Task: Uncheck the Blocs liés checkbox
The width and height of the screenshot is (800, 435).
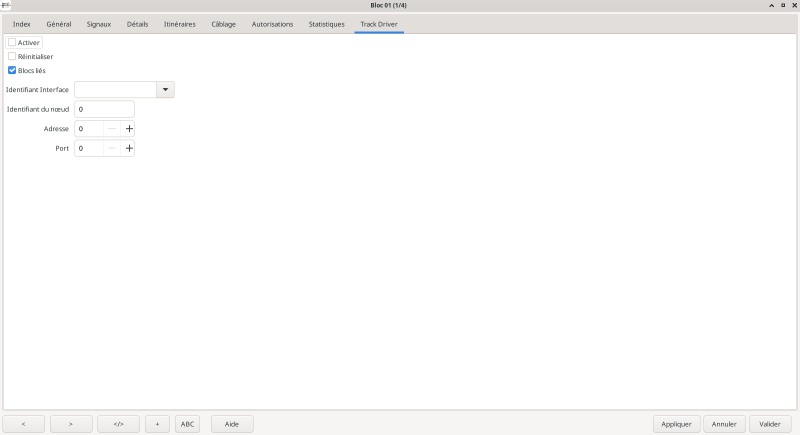Action: pos(12,71)
